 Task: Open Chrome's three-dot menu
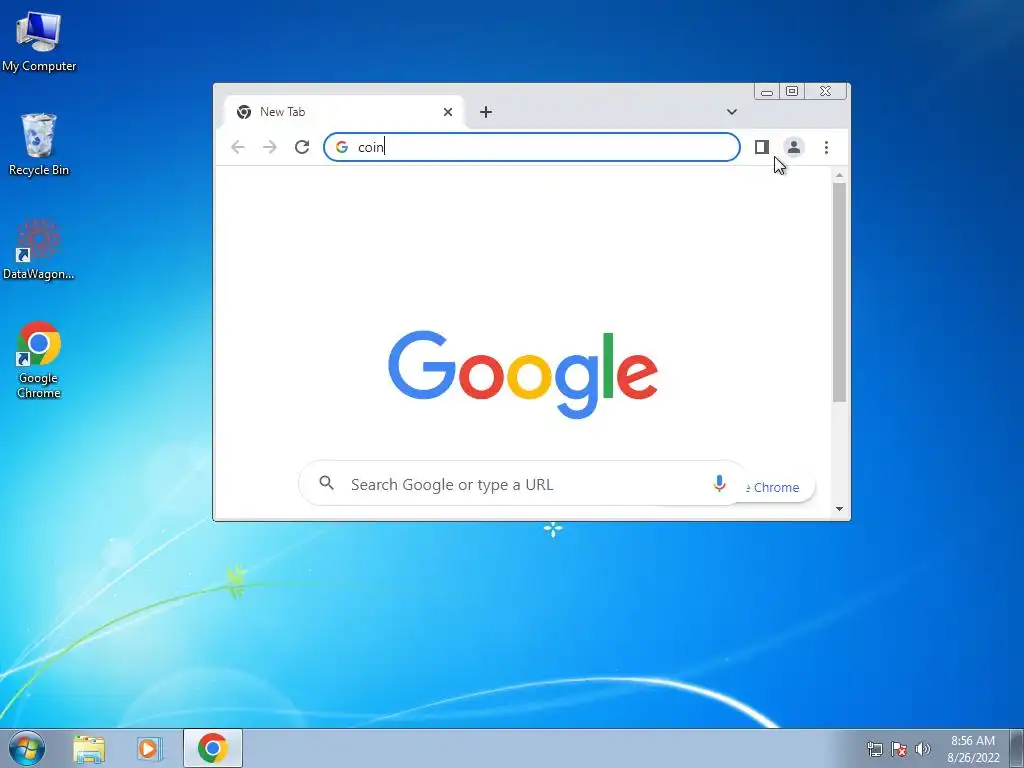click(x=826, y=148)
